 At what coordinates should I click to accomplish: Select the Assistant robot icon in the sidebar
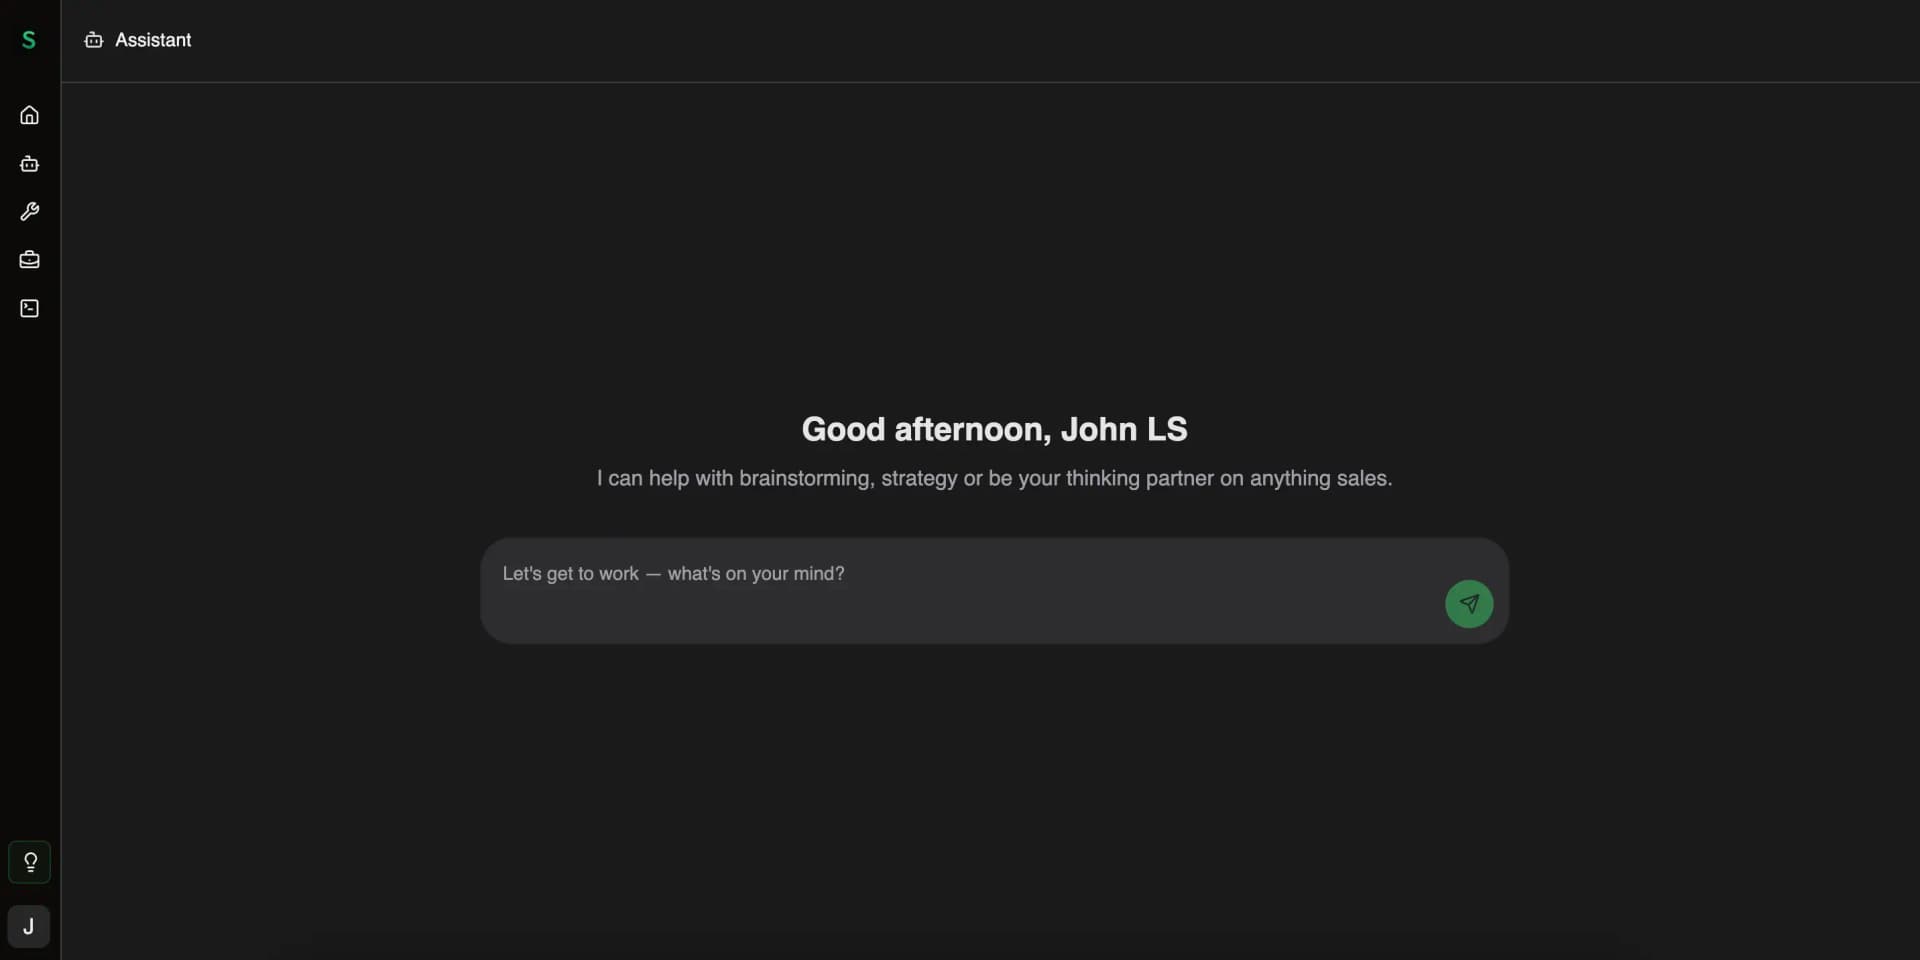pos(29,163)
